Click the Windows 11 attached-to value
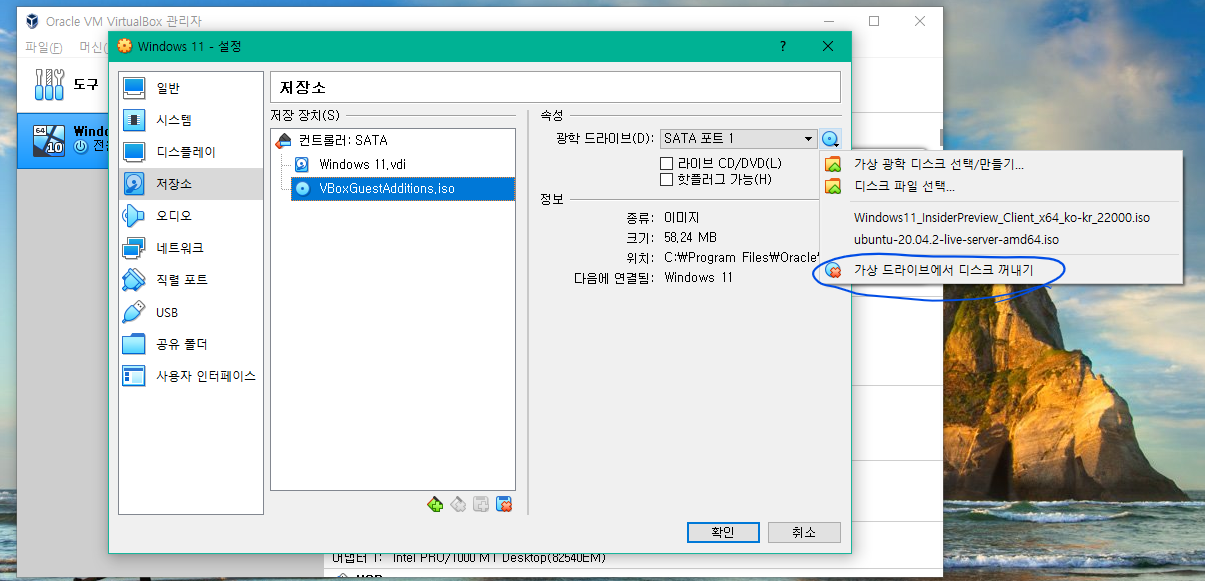This screenshot has width=1205, height=581. [698, 277]
